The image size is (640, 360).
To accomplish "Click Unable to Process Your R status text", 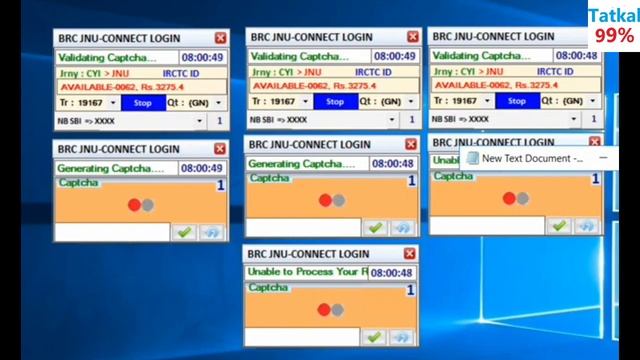I will coord(308,272).
